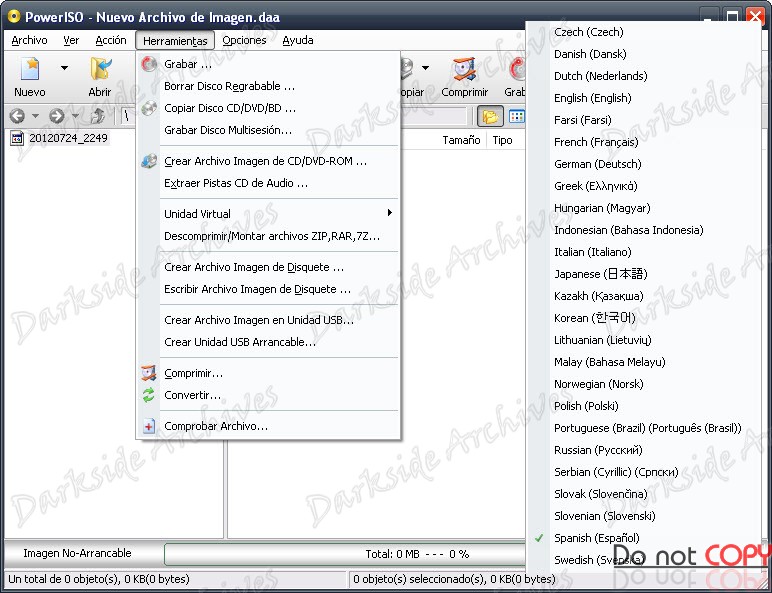Click the Nuevo toolbar icon

(x=30, y=69)
